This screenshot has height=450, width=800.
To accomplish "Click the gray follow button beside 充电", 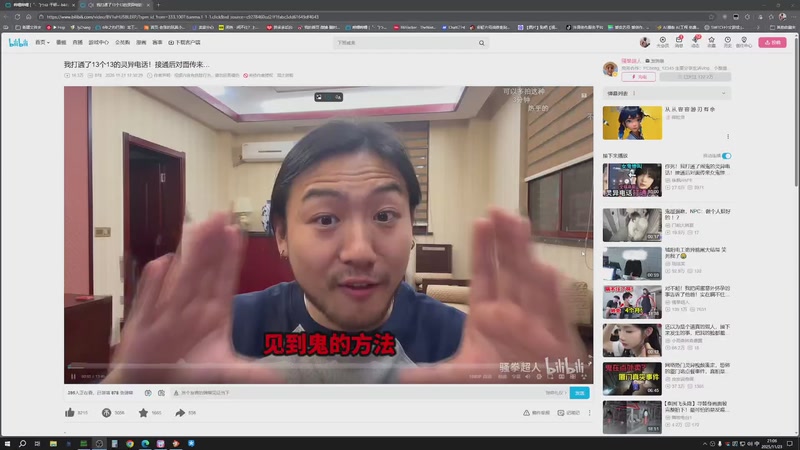I will point(695,77).
